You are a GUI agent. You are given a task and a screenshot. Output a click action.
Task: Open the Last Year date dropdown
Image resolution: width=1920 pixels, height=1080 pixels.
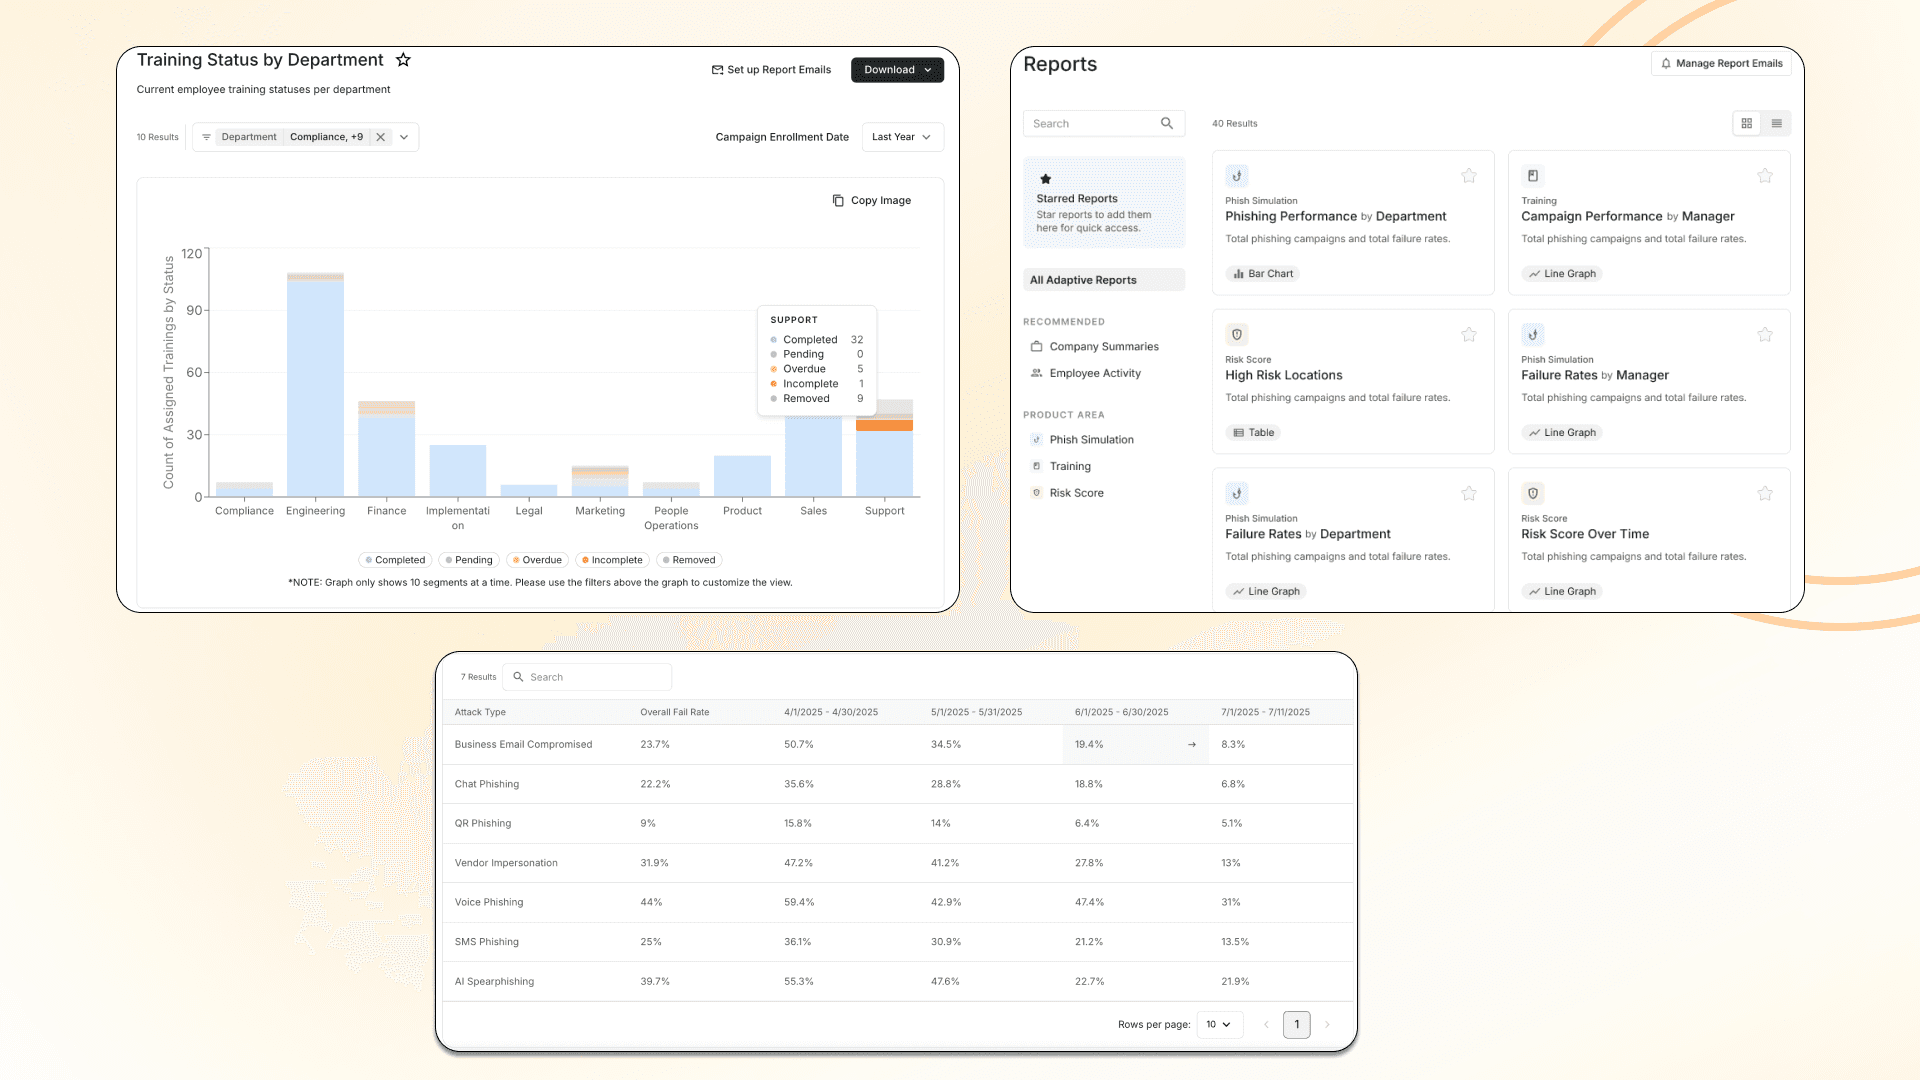pos(902,137)
